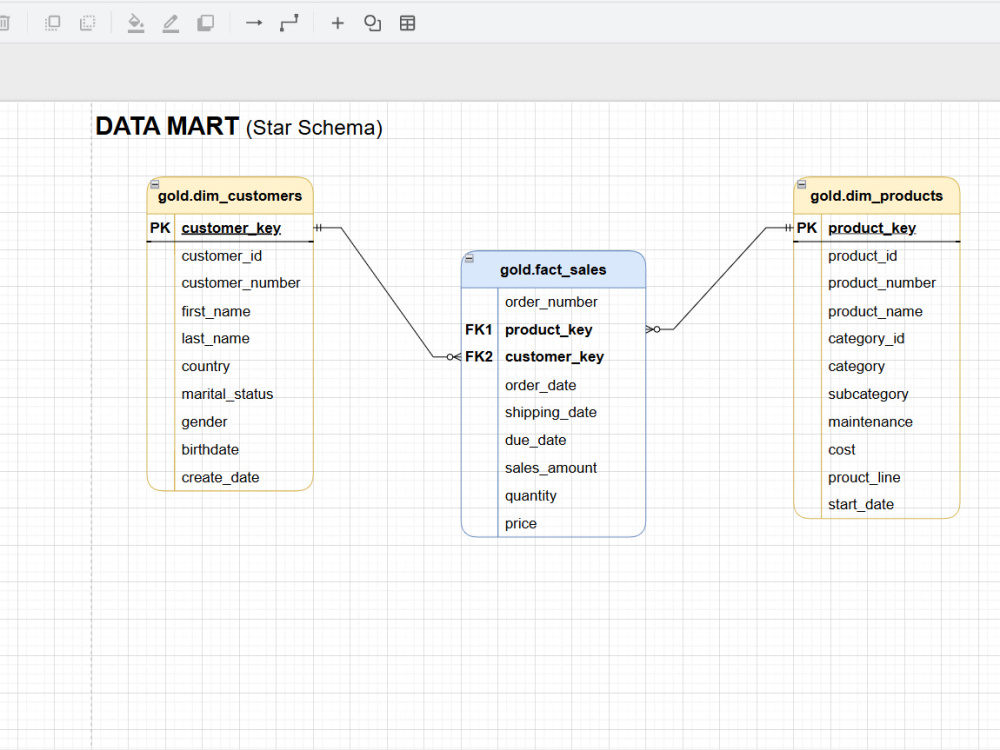Click the To Front toolbar icon

click(52, 24)
